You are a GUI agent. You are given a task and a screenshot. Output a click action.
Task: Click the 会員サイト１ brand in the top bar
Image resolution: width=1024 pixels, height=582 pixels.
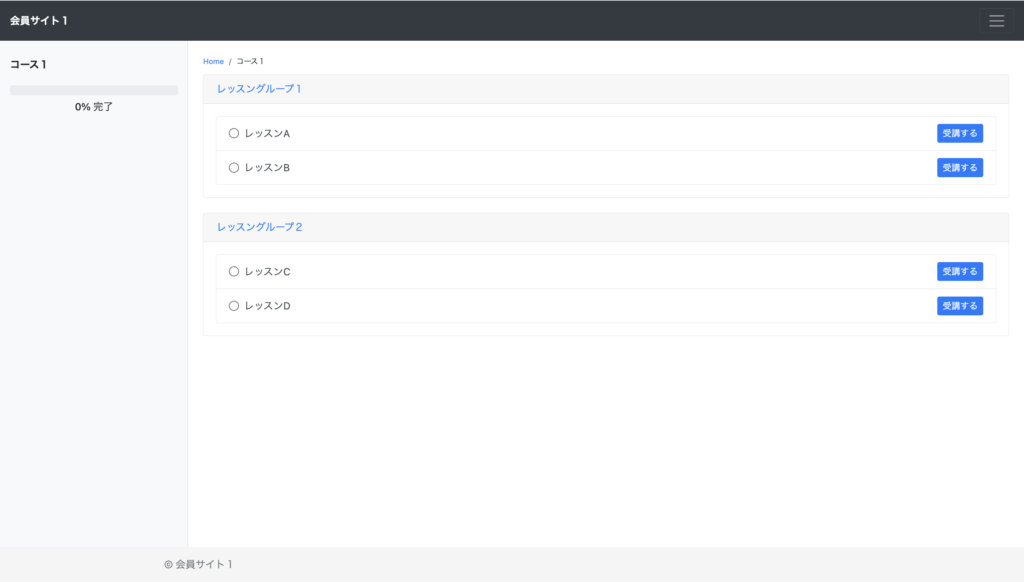(39, 21)
